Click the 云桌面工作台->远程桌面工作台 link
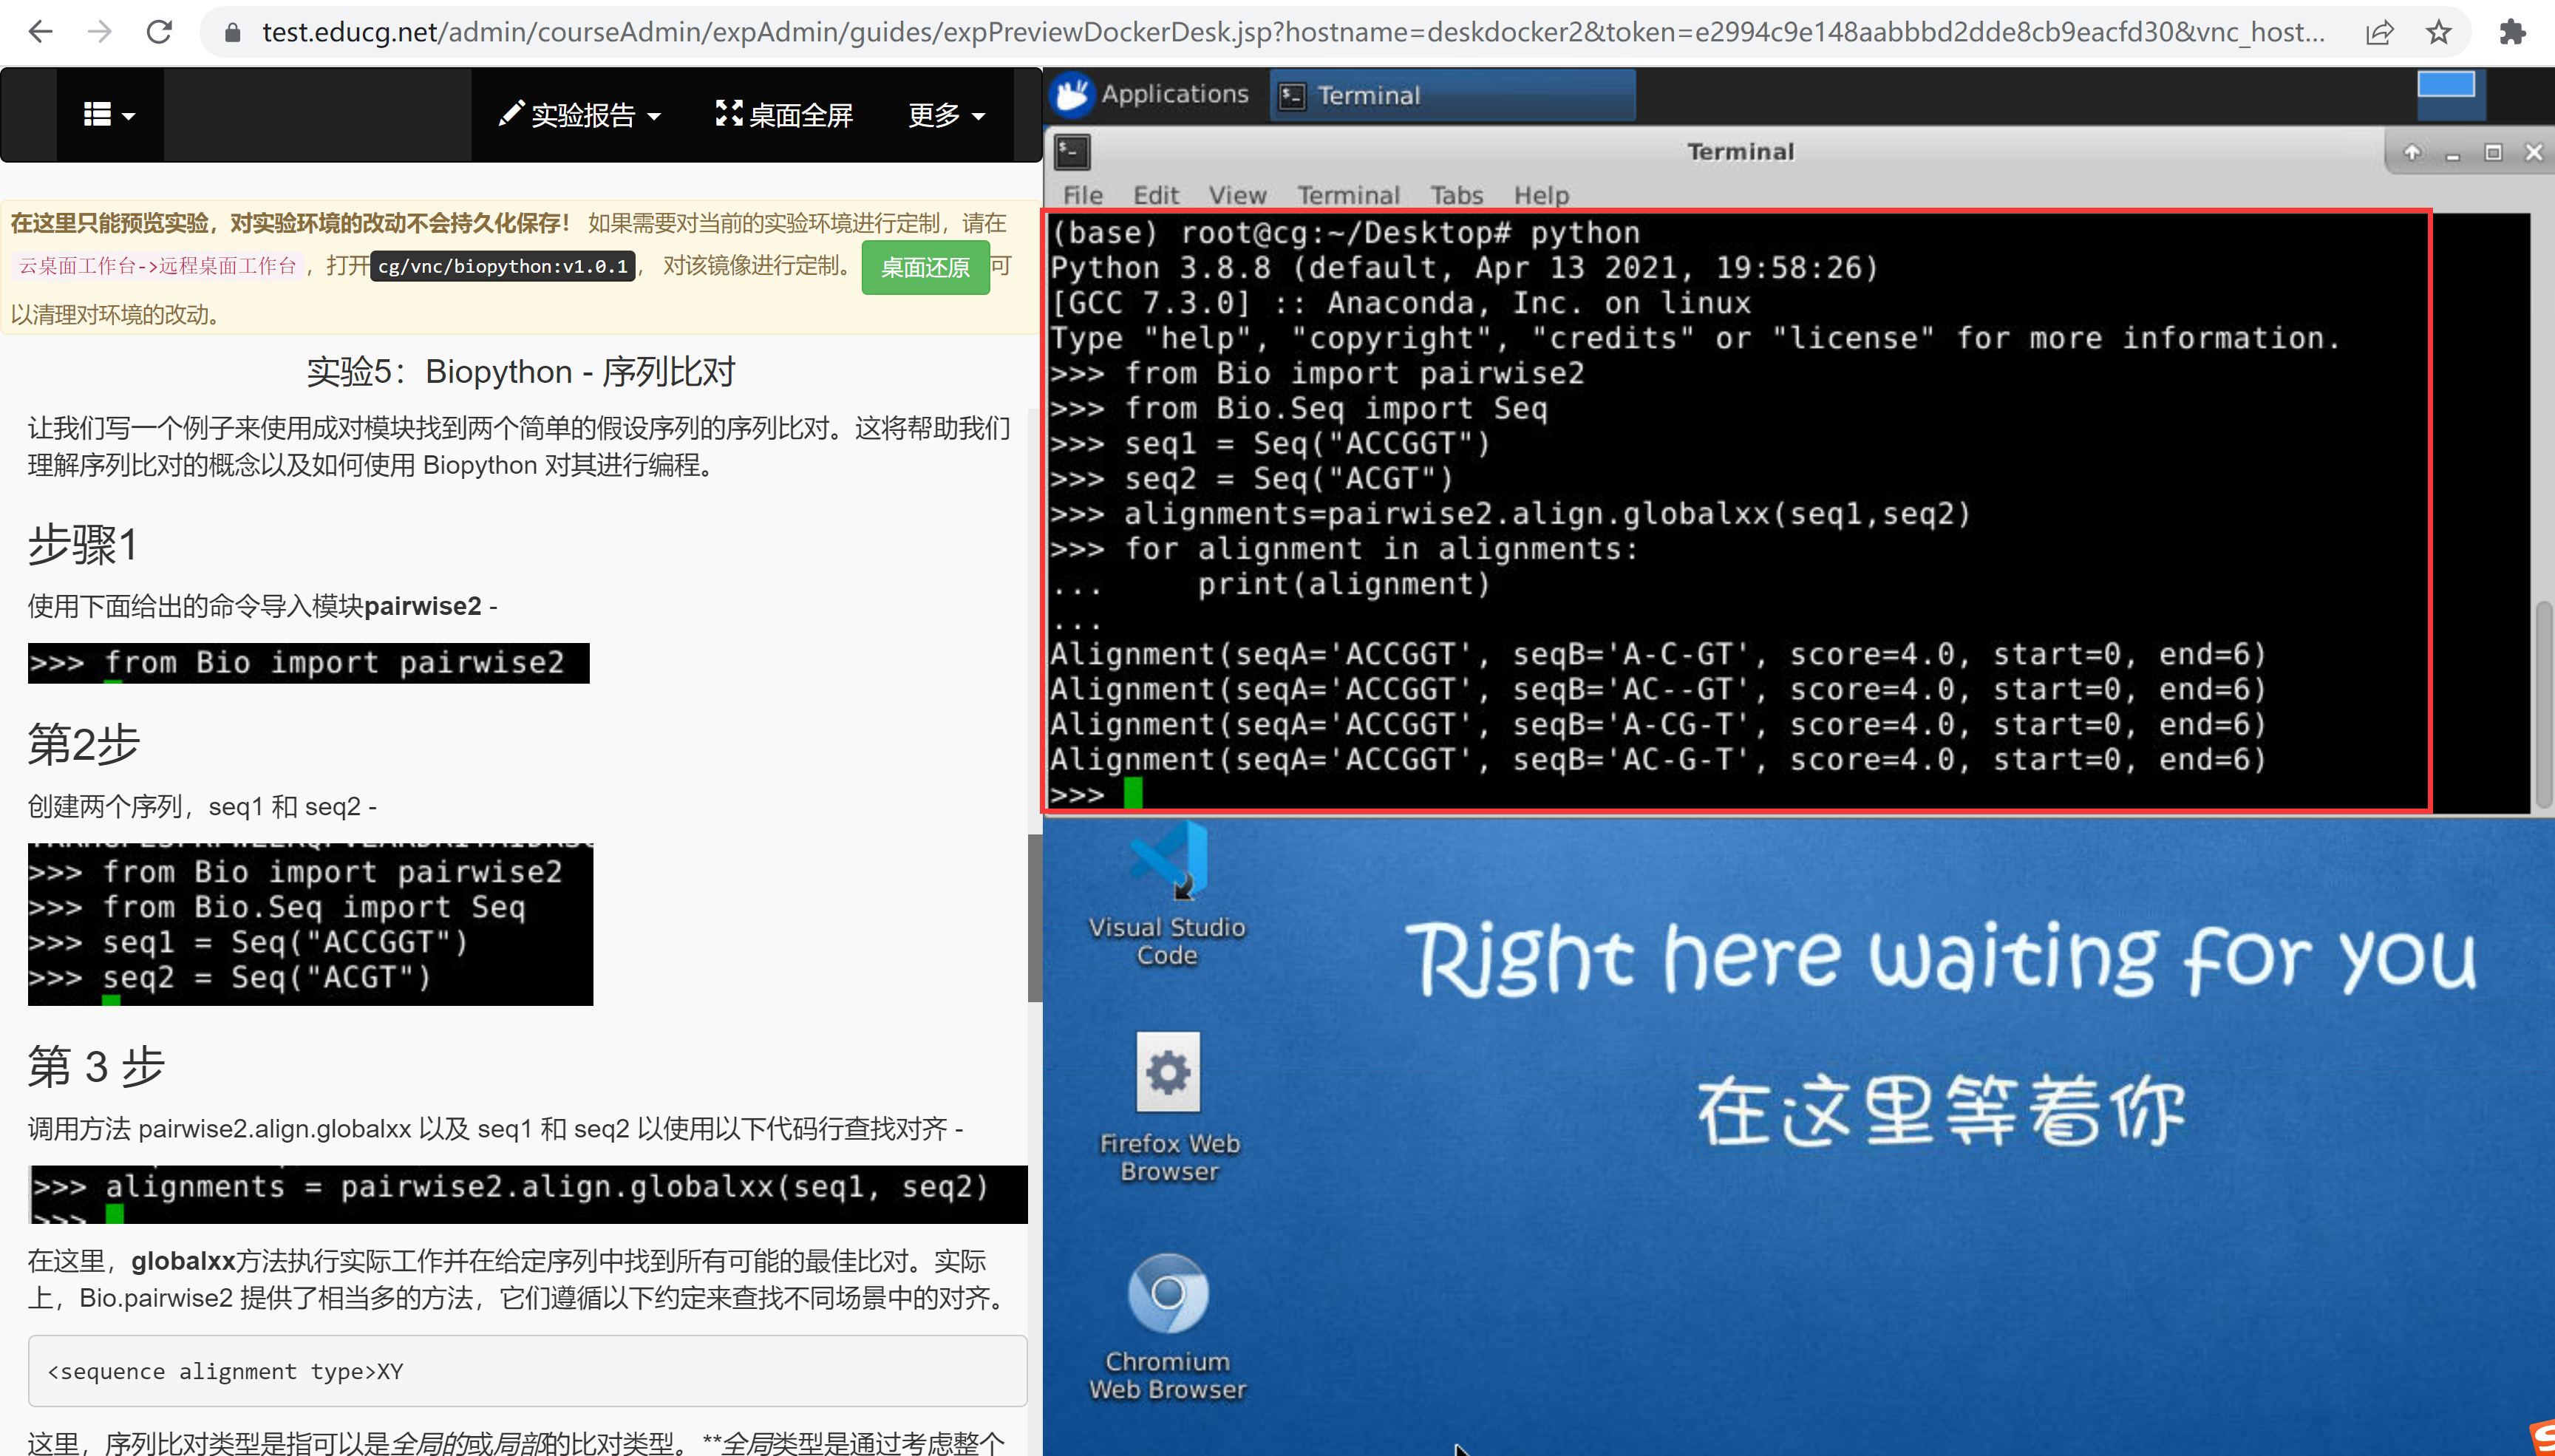The image size is (2555, 1456). pyautogui.click(x=158, y=265)
